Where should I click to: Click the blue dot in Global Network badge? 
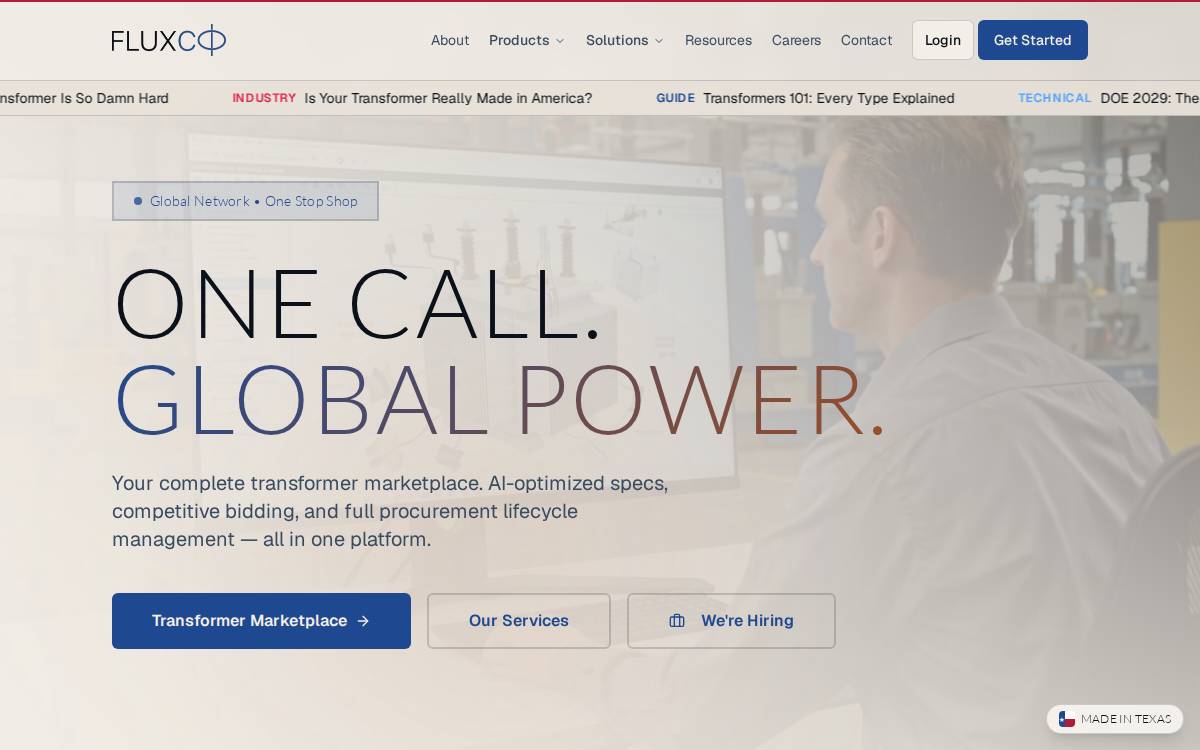tap(138, 201)
